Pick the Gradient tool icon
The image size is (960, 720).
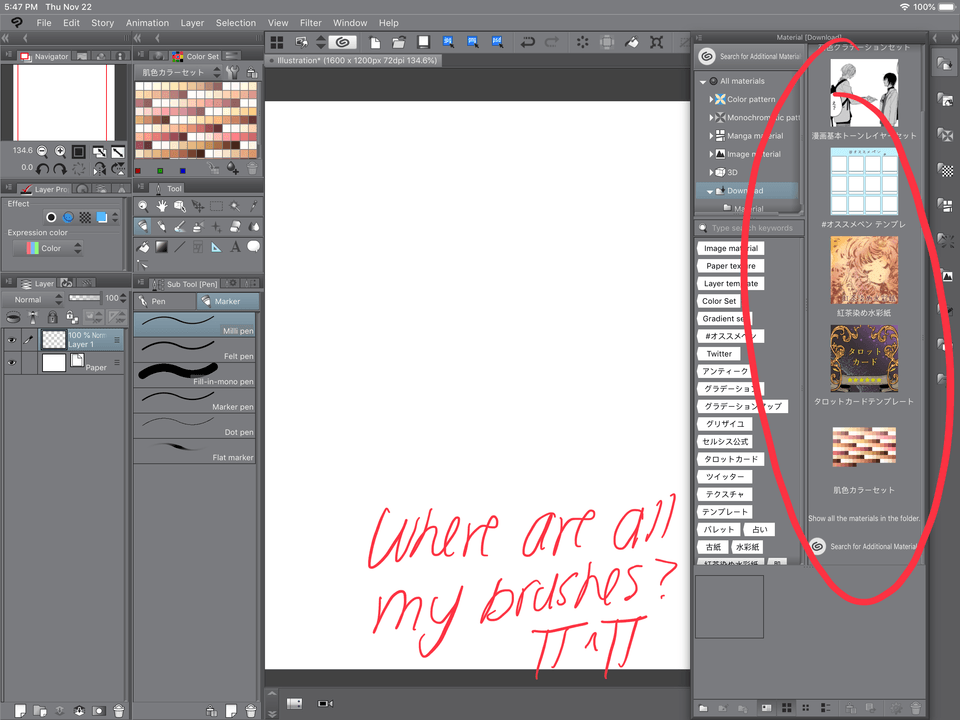point(161,247)
